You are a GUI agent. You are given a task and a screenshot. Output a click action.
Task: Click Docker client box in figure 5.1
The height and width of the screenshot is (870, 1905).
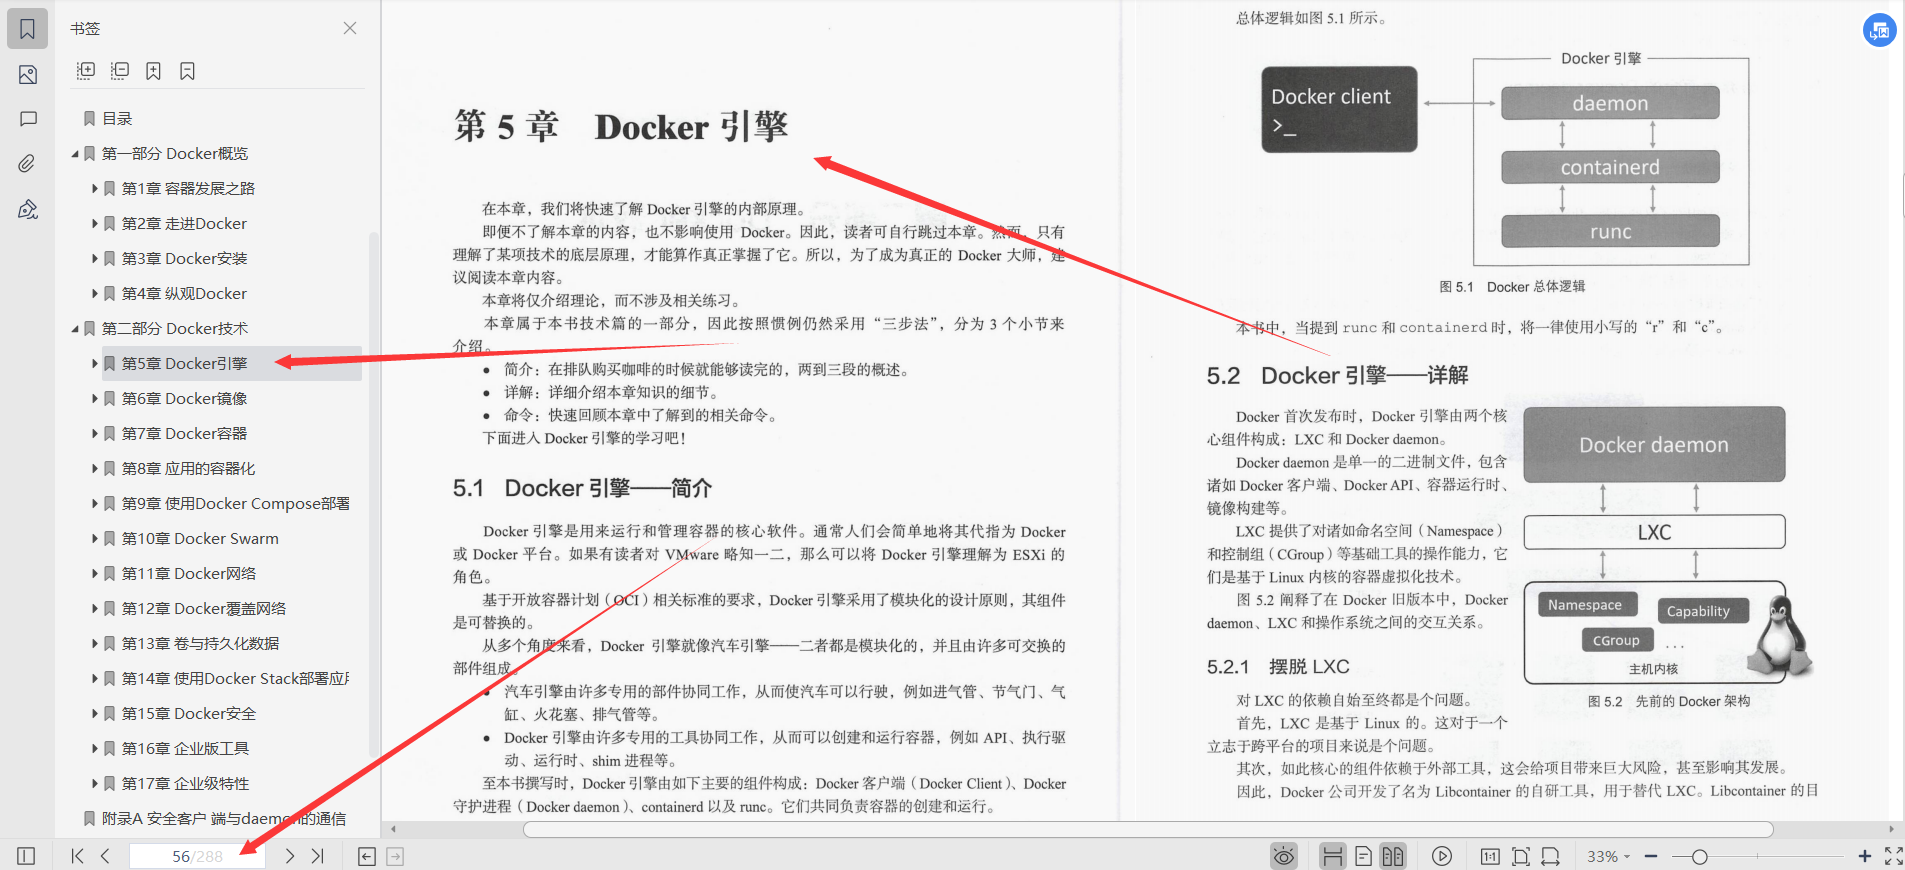click(1339, 109)
